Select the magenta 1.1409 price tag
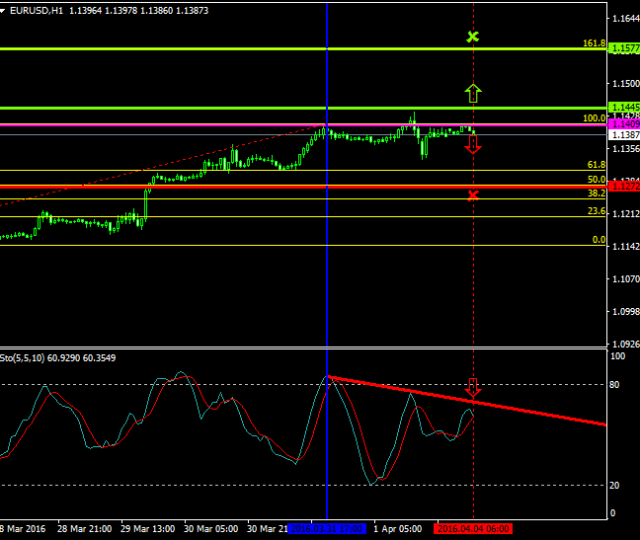640x540 pixels. pyautogui.click(x=624, y=124)
